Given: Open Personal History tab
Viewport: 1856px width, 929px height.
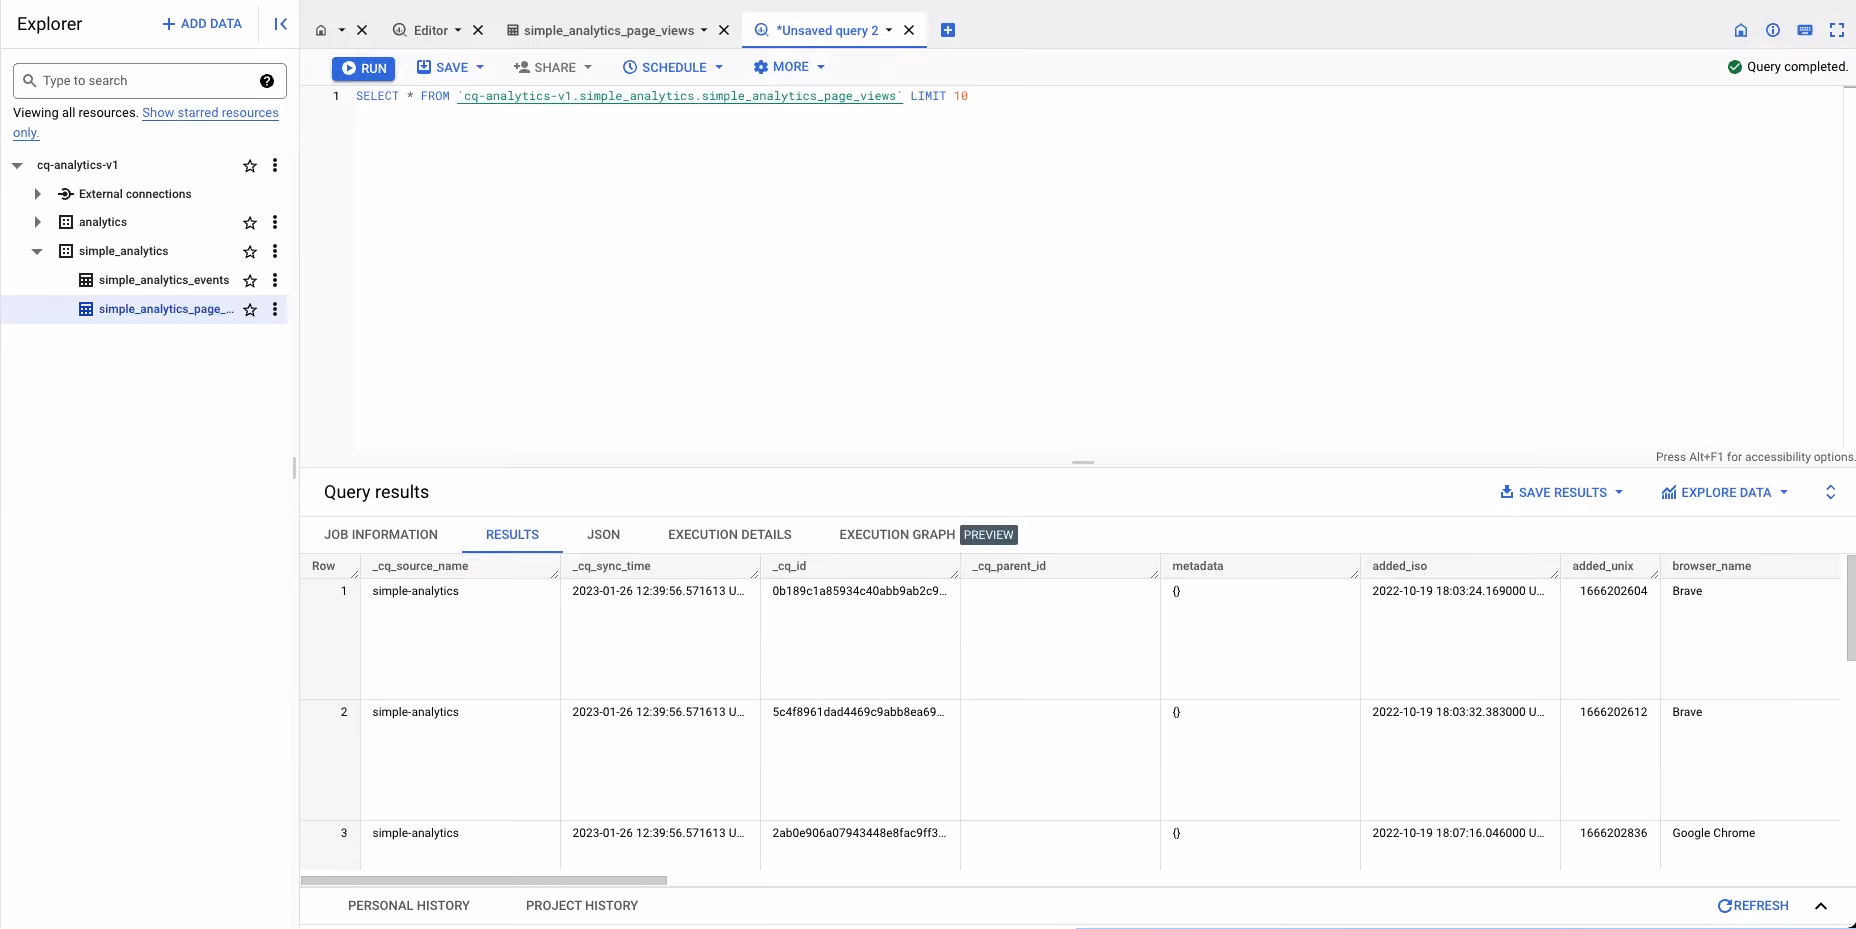Looking at the screenshot, I should (409, 906).
